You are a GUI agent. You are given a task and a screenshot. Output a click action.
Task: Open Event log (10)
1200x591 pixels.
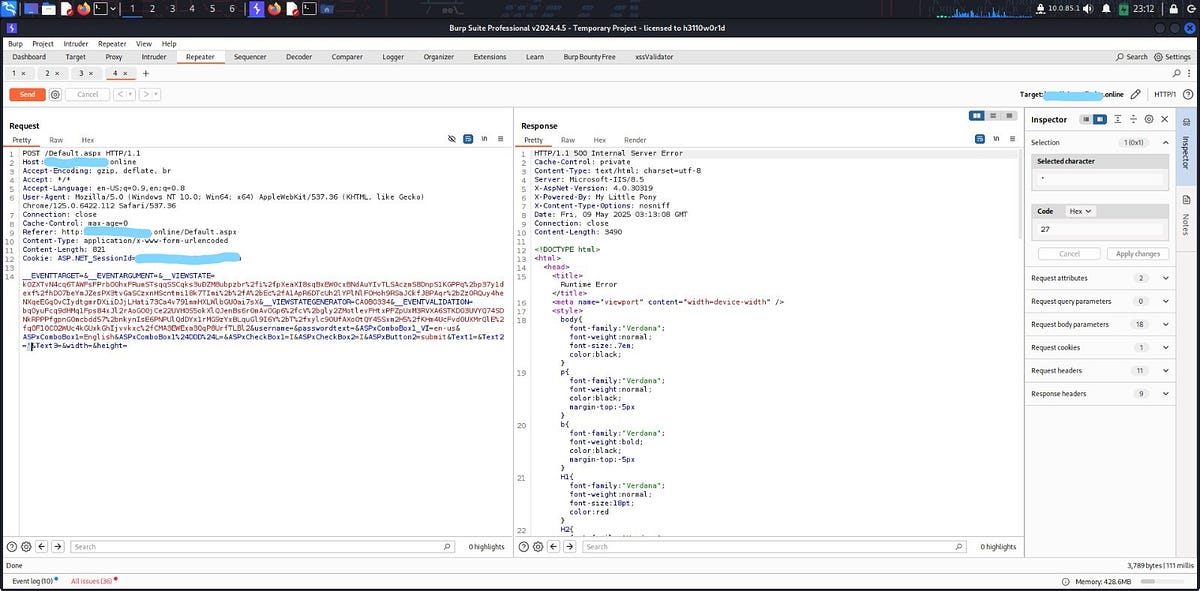[x=34, y=581]
